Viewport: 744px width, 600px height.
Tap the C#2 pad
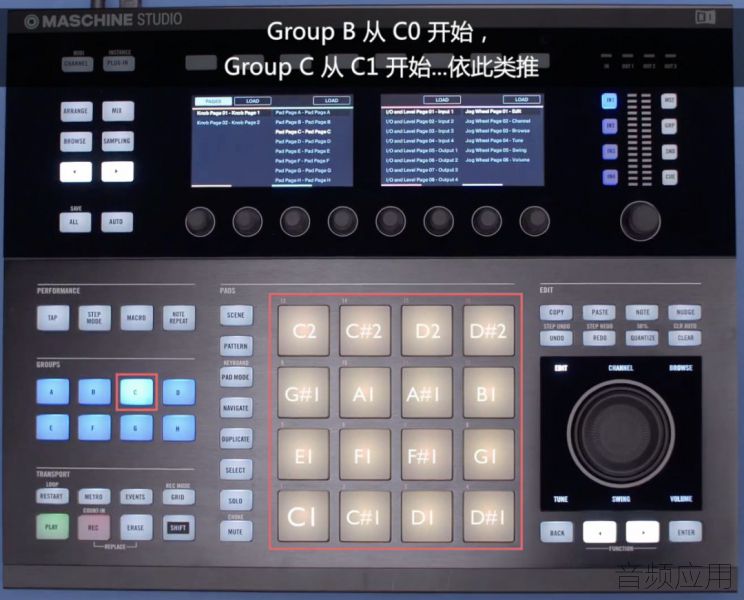pos(365,331)
